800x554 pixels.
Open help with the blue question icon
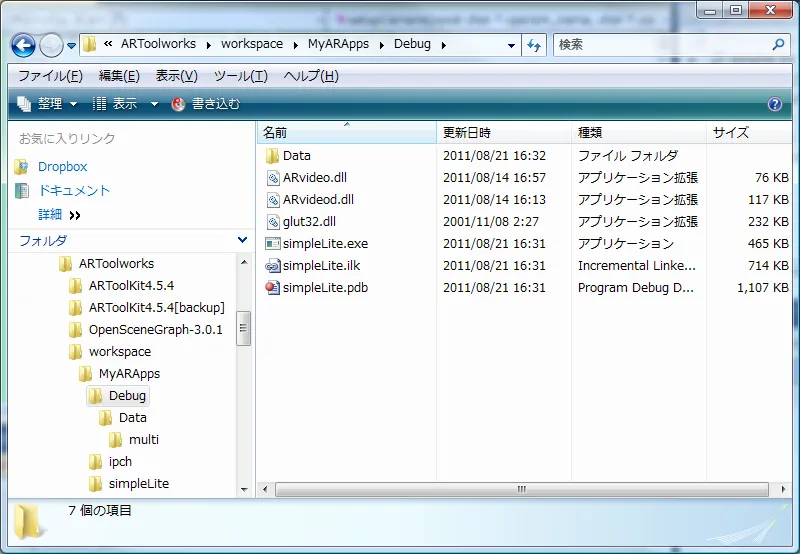pos(774,104)
